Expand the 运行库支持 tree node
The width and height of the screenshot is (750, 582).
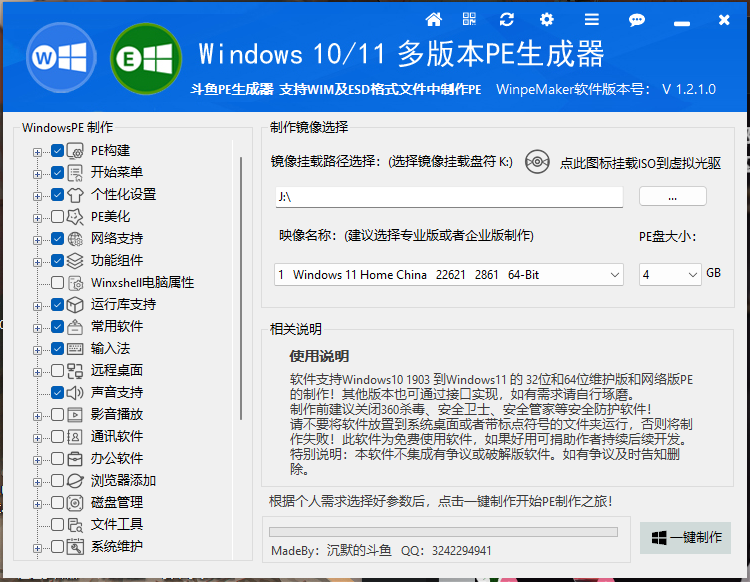click(37, 306)
